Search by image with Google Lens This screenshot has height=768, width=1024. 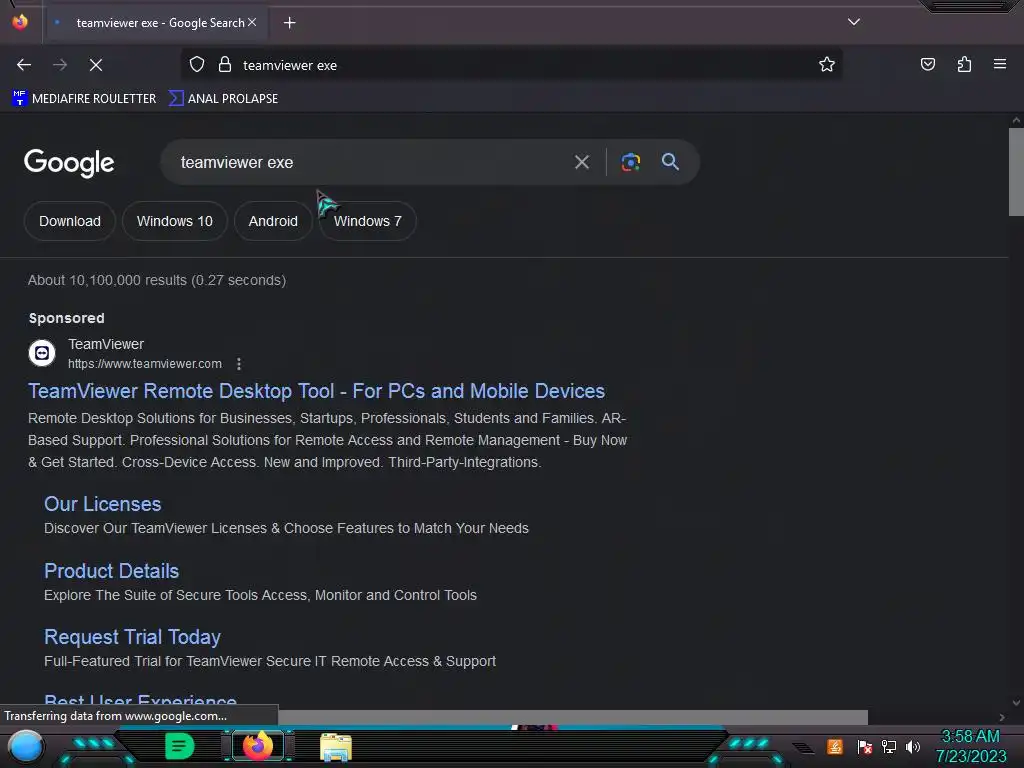(x=630, y=162)
